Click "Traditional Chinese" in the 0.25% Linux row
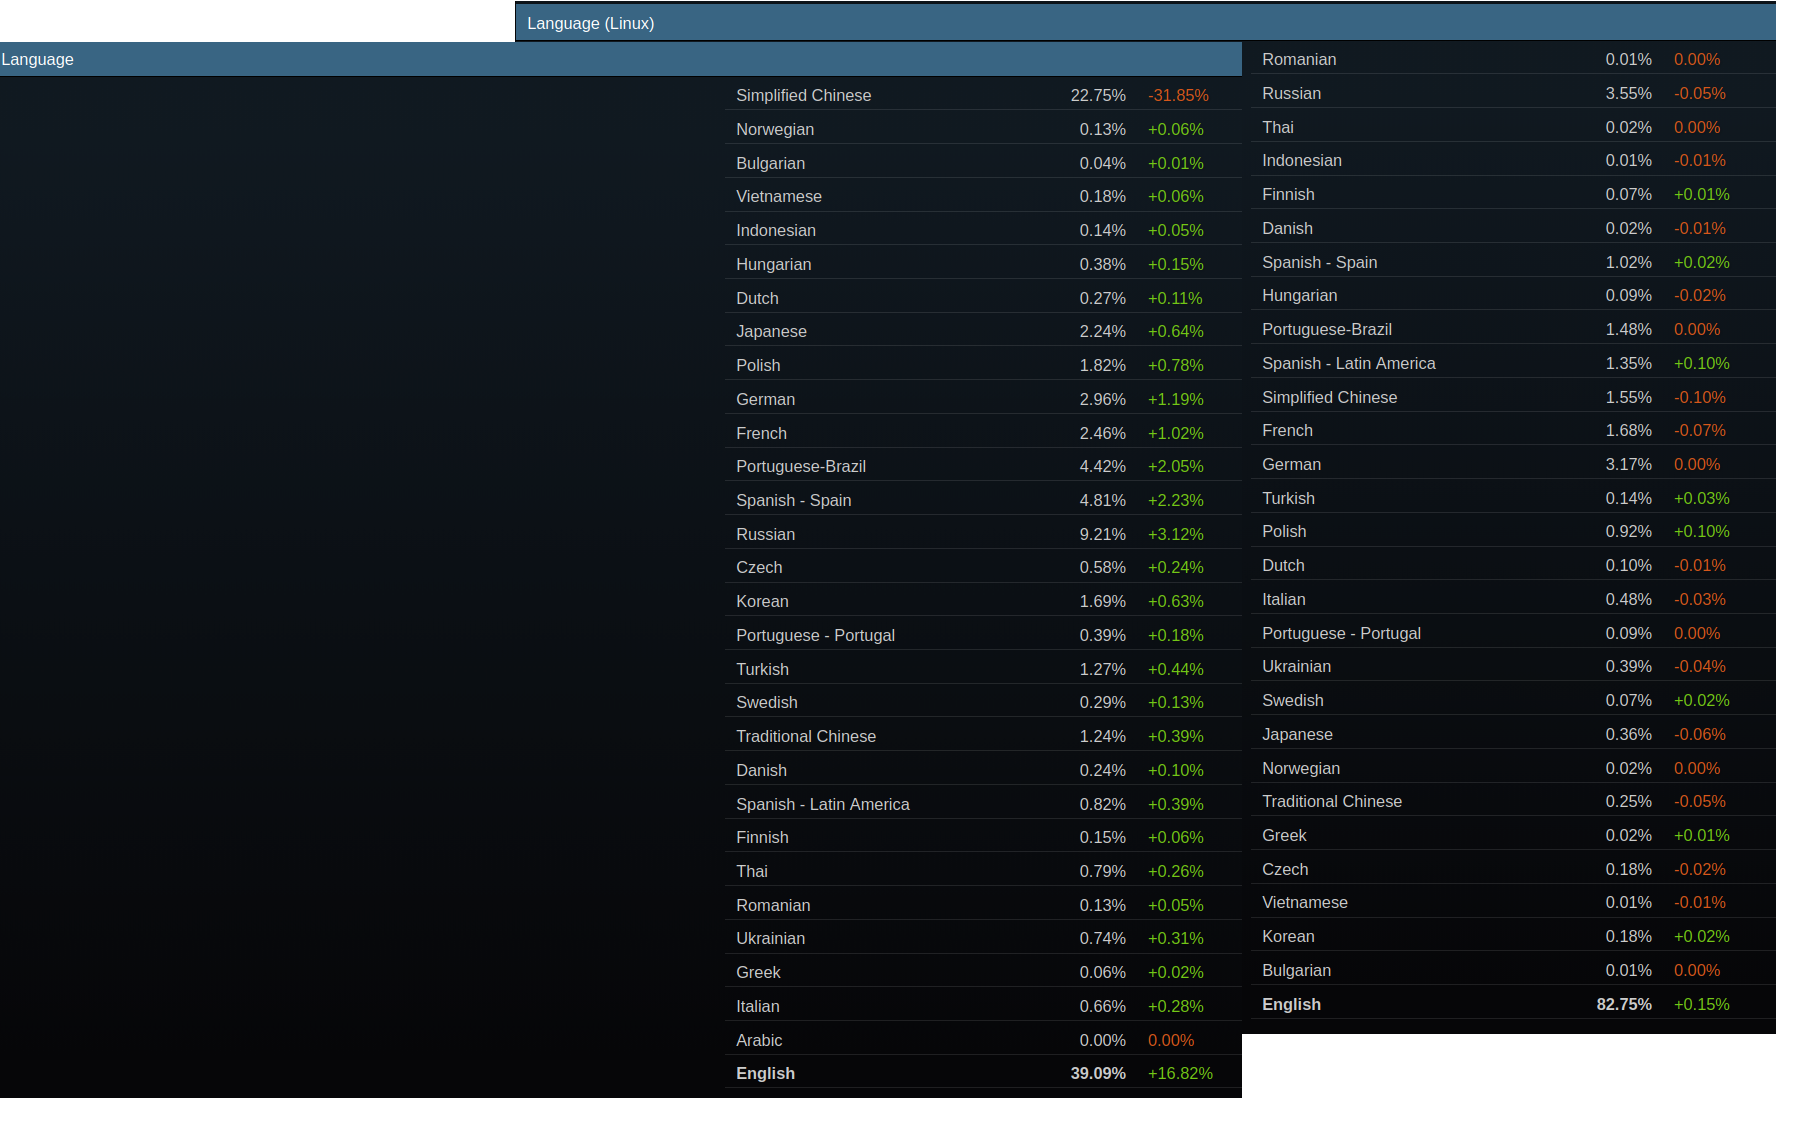The height and width of the screenshot is (1133, 1795). tap(1332, 801)
